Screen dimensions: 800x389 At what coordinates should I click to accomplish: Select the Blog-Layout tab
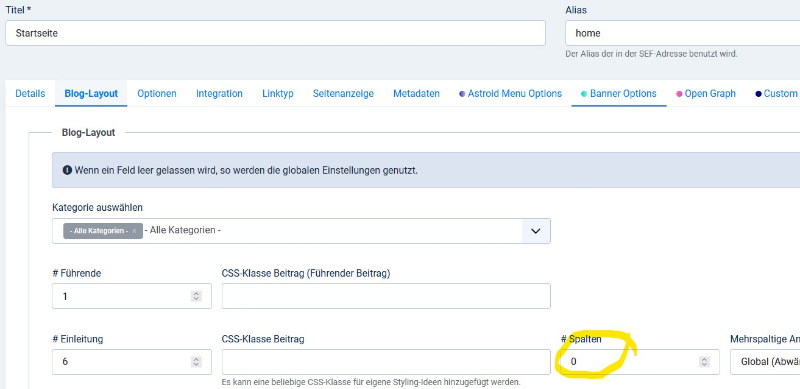pyautogui.click(x=91, y=93)
